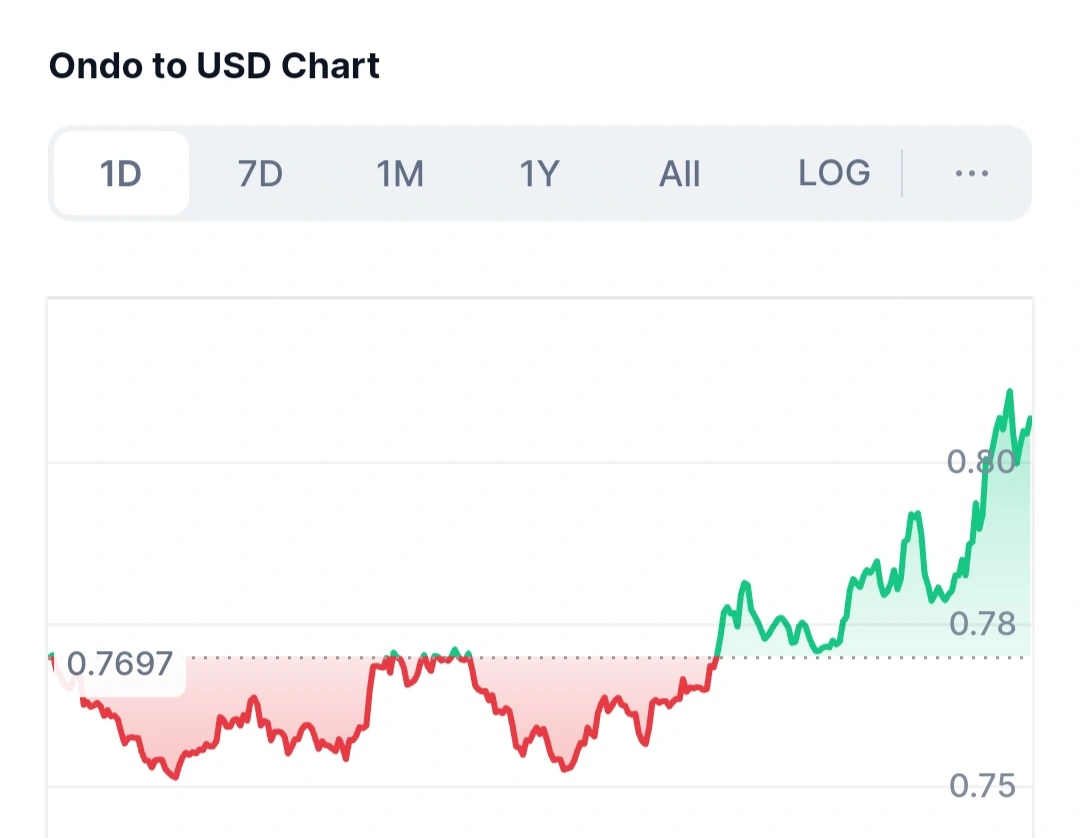Show the 1M price history
The image size is (1080, 838).
(400, 174)
